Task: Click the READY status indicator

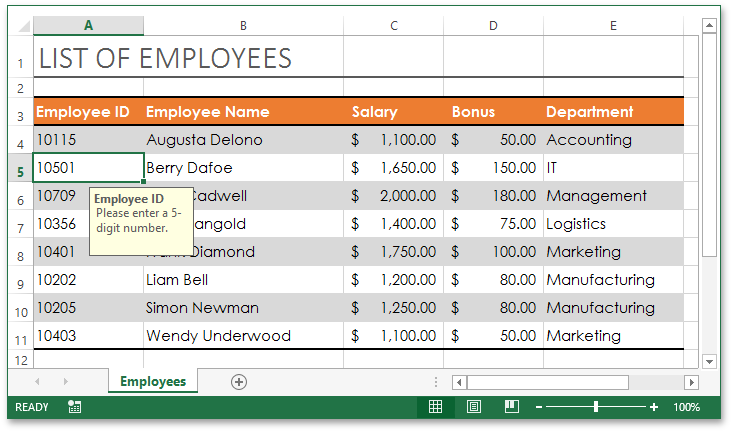Action: click(32, 407)
